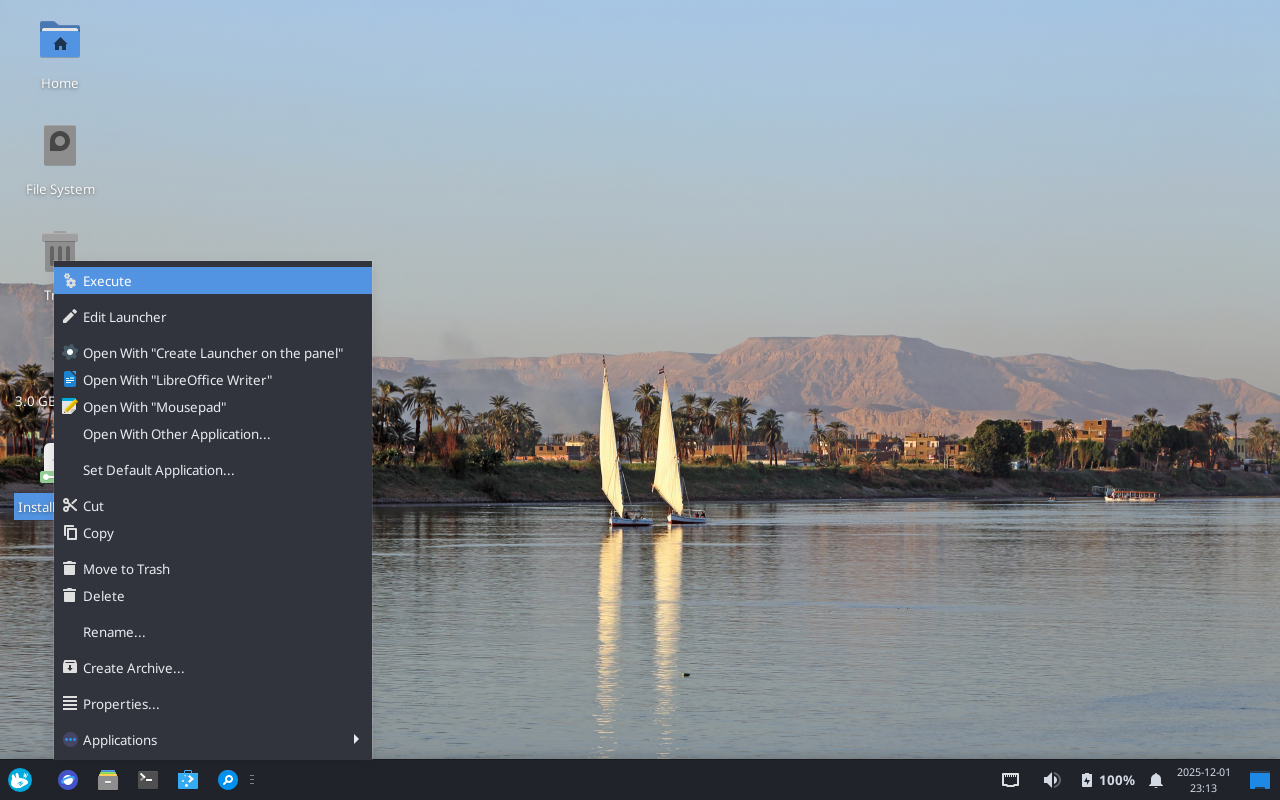Screen dimensions: 1280x800
Task: Open the file manager panel launcher
Action: click(108, 780)
